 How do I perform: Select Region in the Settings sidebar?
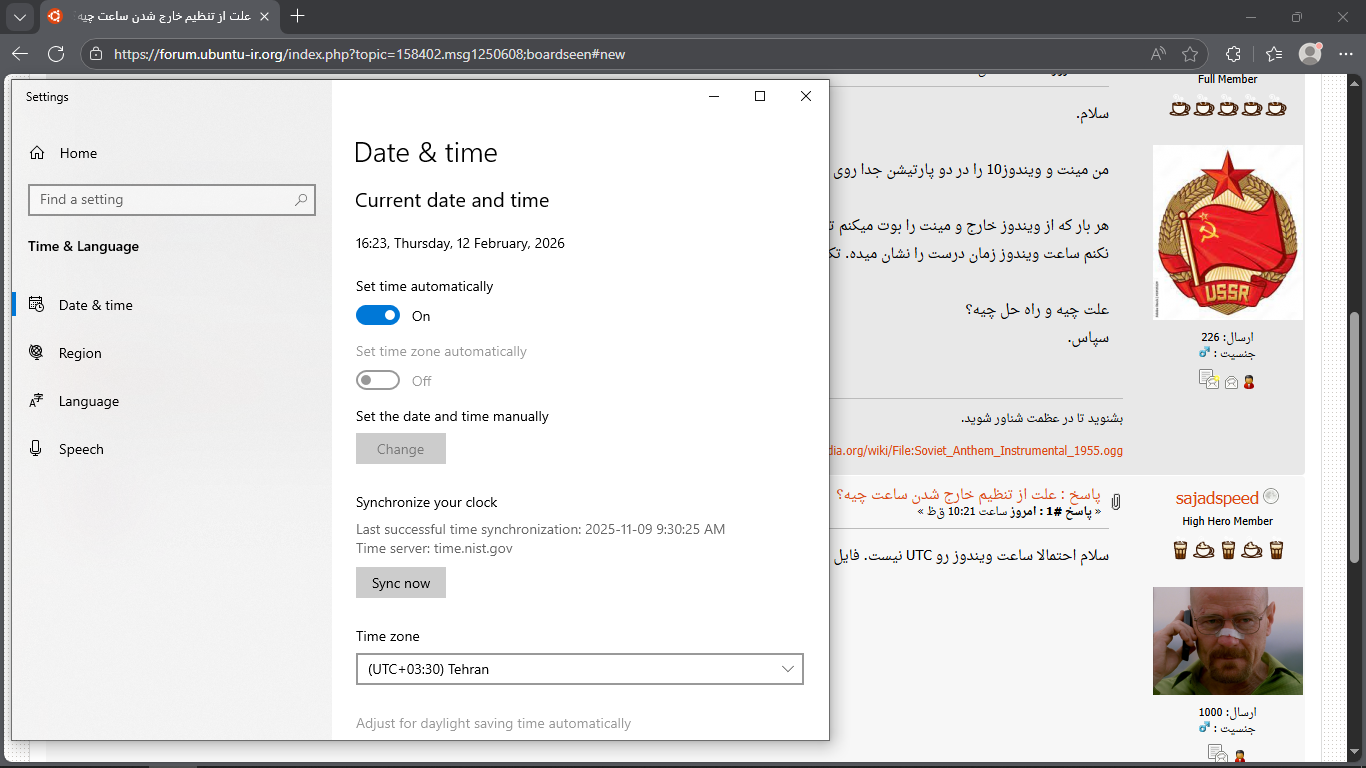click(x=80, y=353)
